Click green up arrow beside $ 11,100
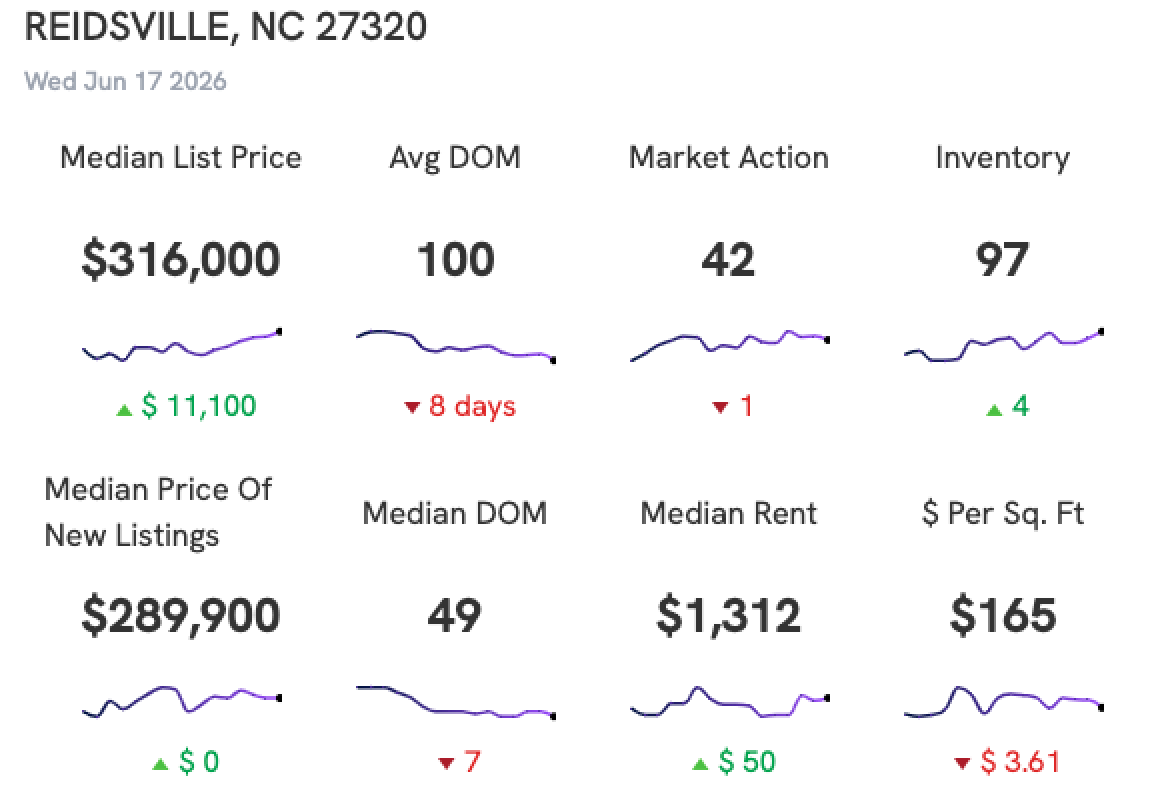Viewport: 1174px width, 810px height. [x=124, y=409]
